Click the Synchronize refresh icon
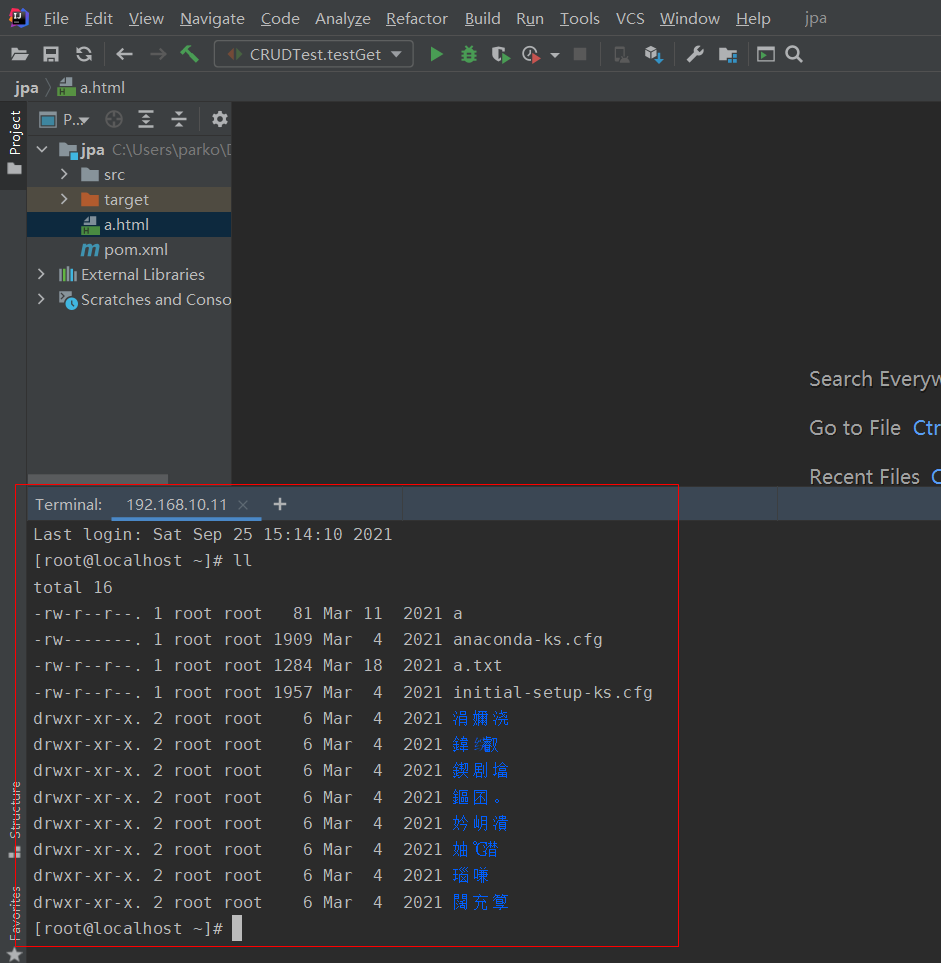The width and height of the screenshot is (941, 963). 84,55
